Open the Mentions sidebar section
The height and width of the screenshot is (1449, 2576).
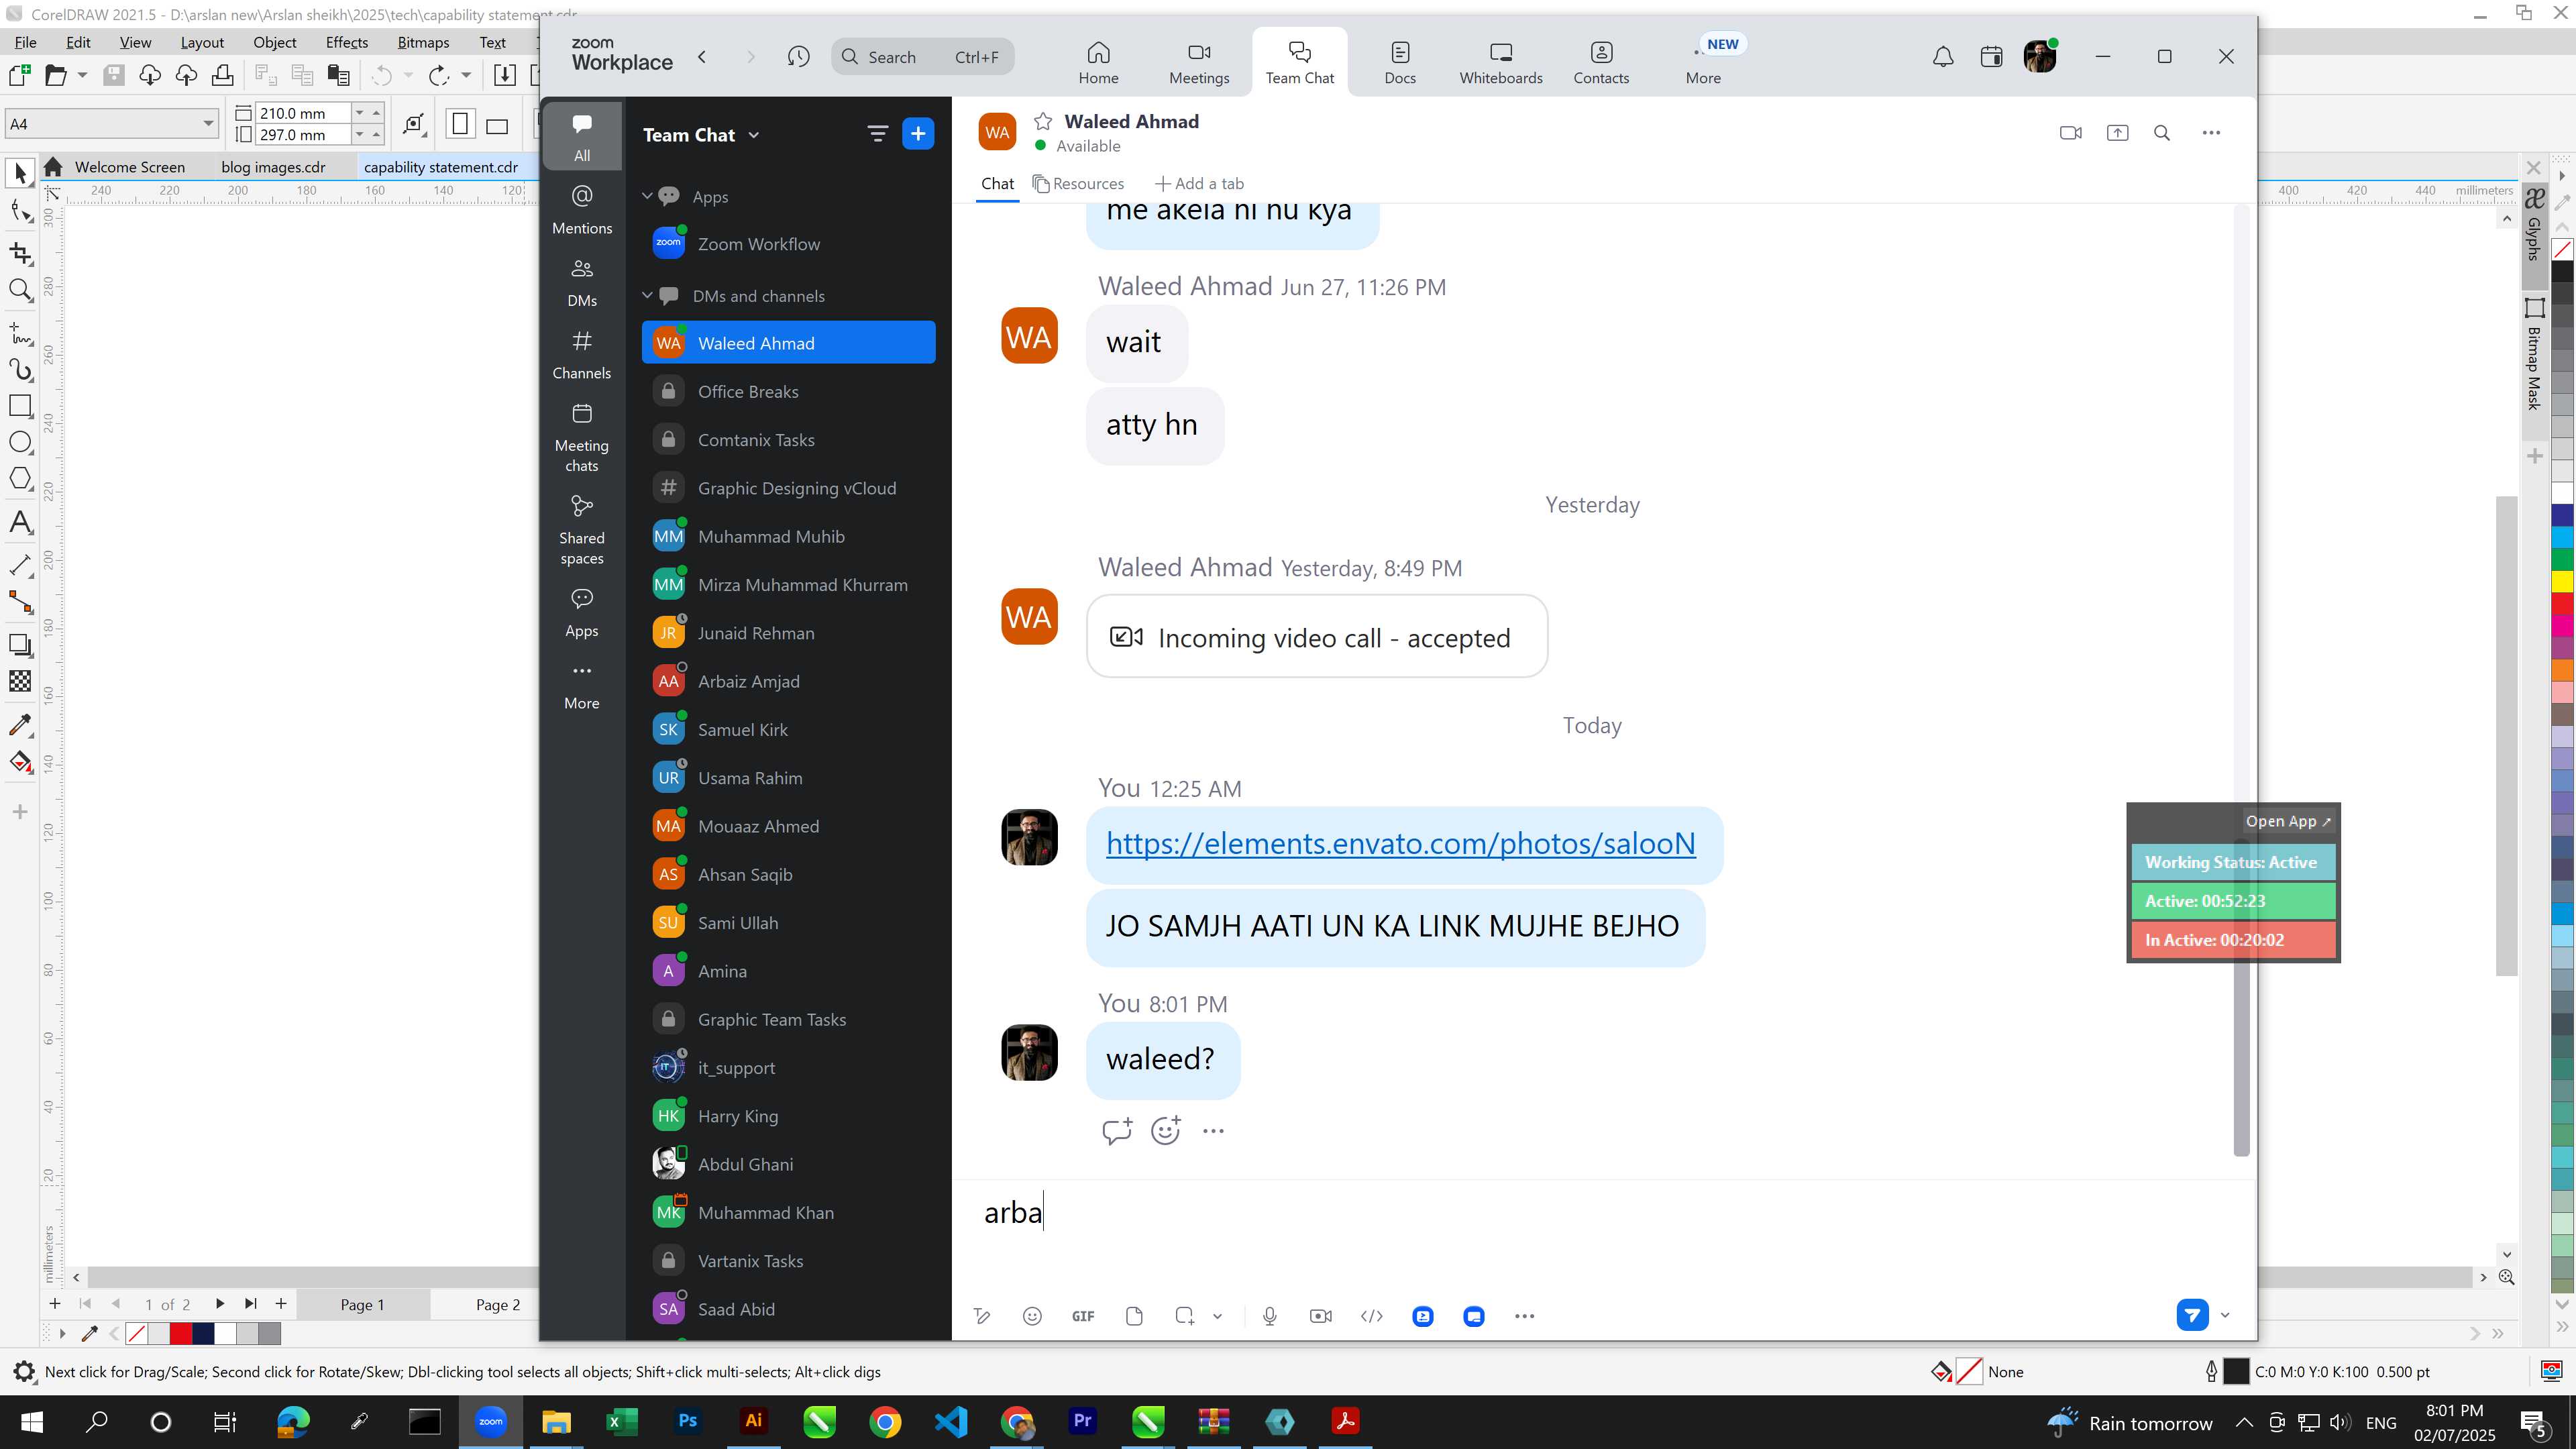(582, 209)
